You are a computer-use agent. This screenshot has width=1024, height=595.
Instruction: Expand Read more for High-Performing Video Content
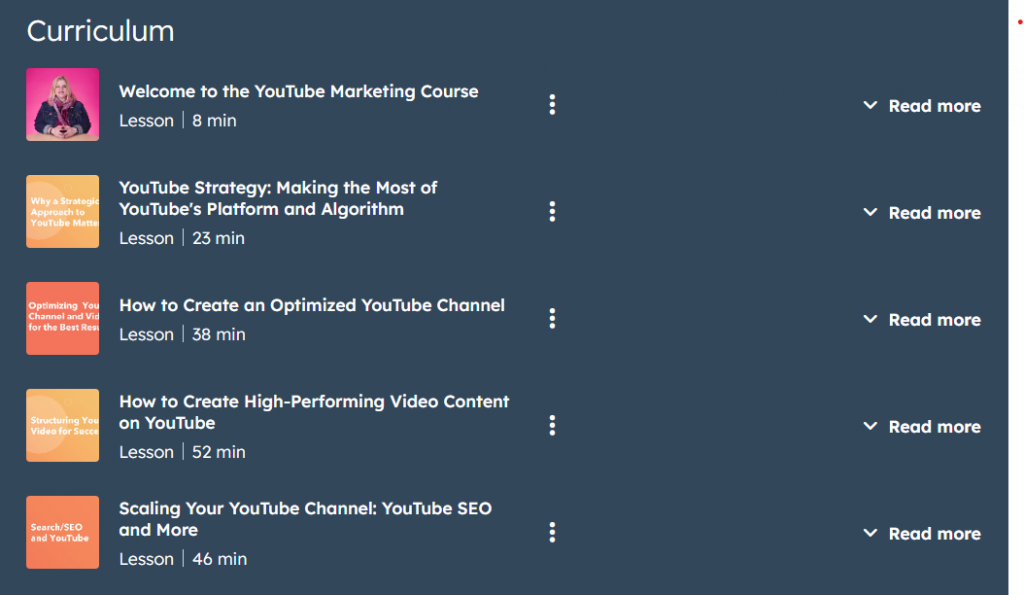click(x=934, y=426)
